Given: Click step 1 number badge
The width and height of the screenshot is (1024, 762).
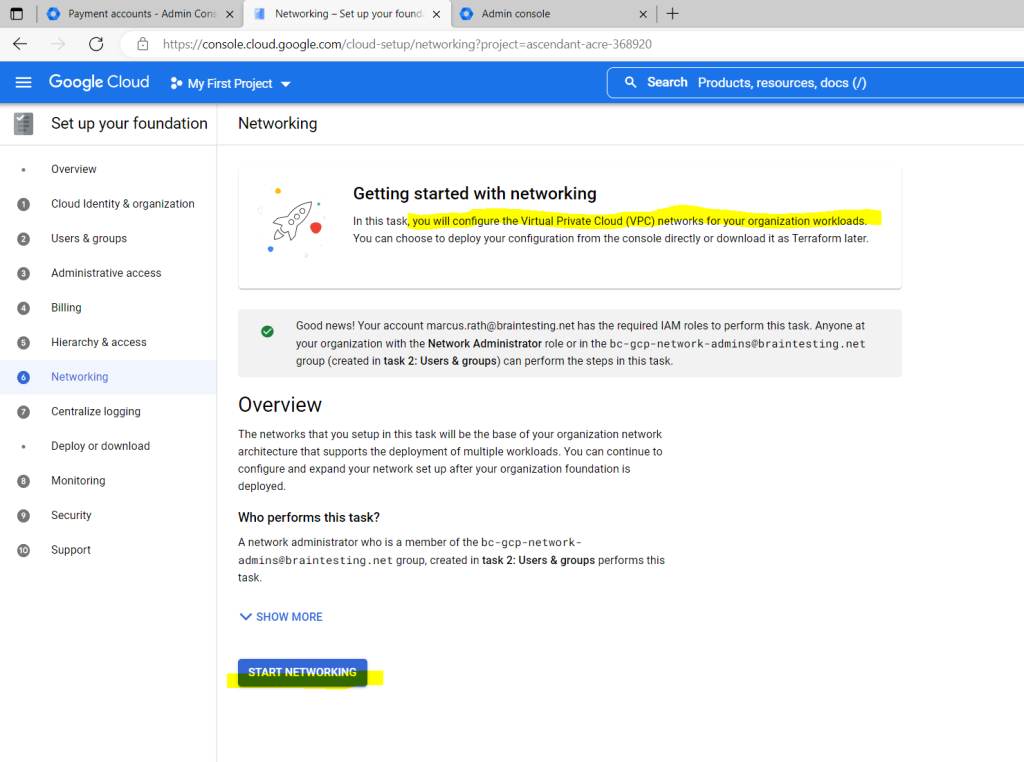Looking at the screenshot, I should tap(24, 204).
